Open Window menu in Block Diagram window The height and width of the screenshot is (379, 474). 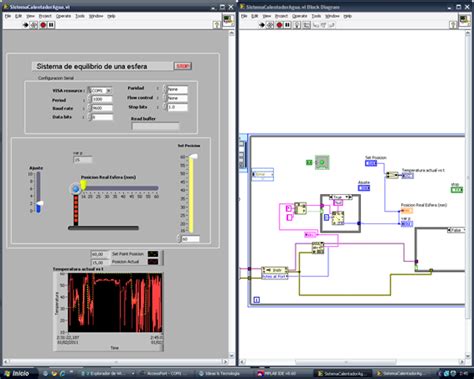click(x=332, y=16)
